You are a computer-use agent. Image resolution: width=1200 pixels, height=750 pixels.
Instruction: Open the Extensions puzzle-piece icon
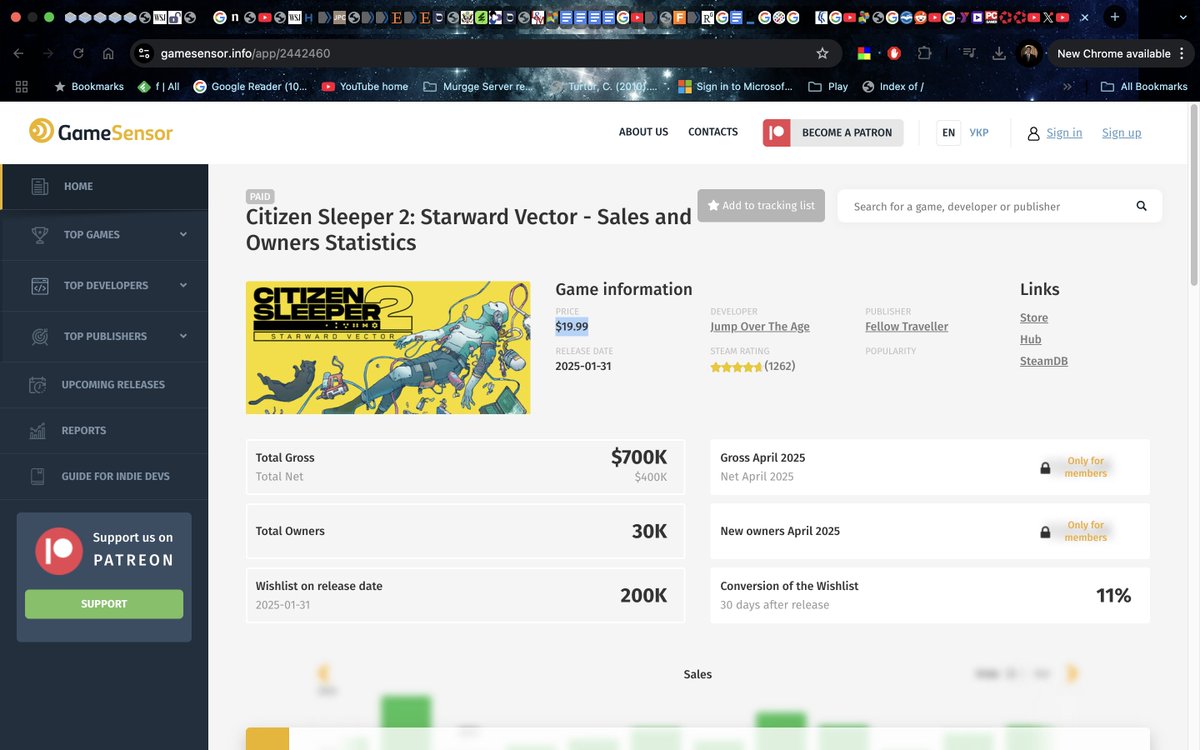coord(924,53)
